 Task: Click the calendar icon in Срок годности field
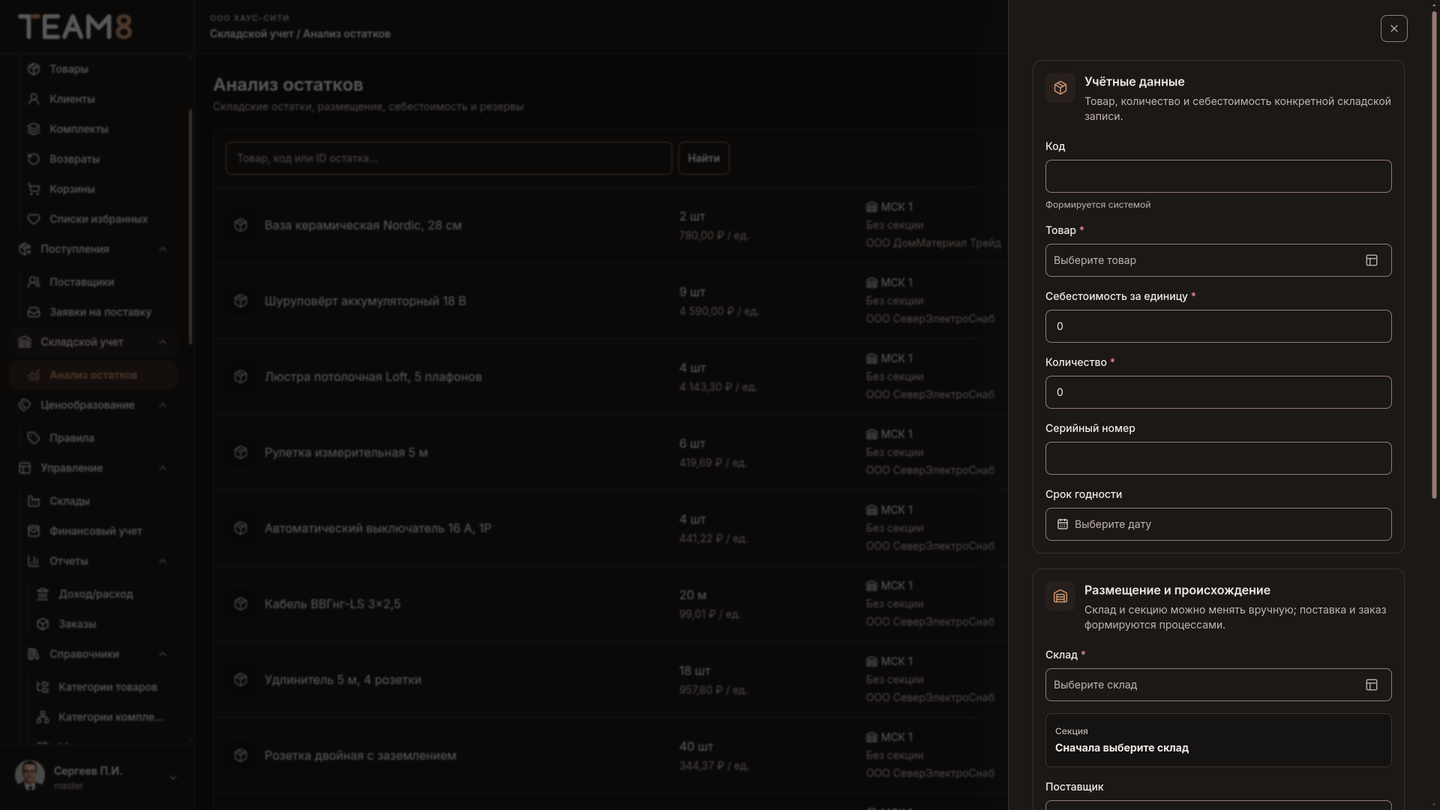point(1062,524)
